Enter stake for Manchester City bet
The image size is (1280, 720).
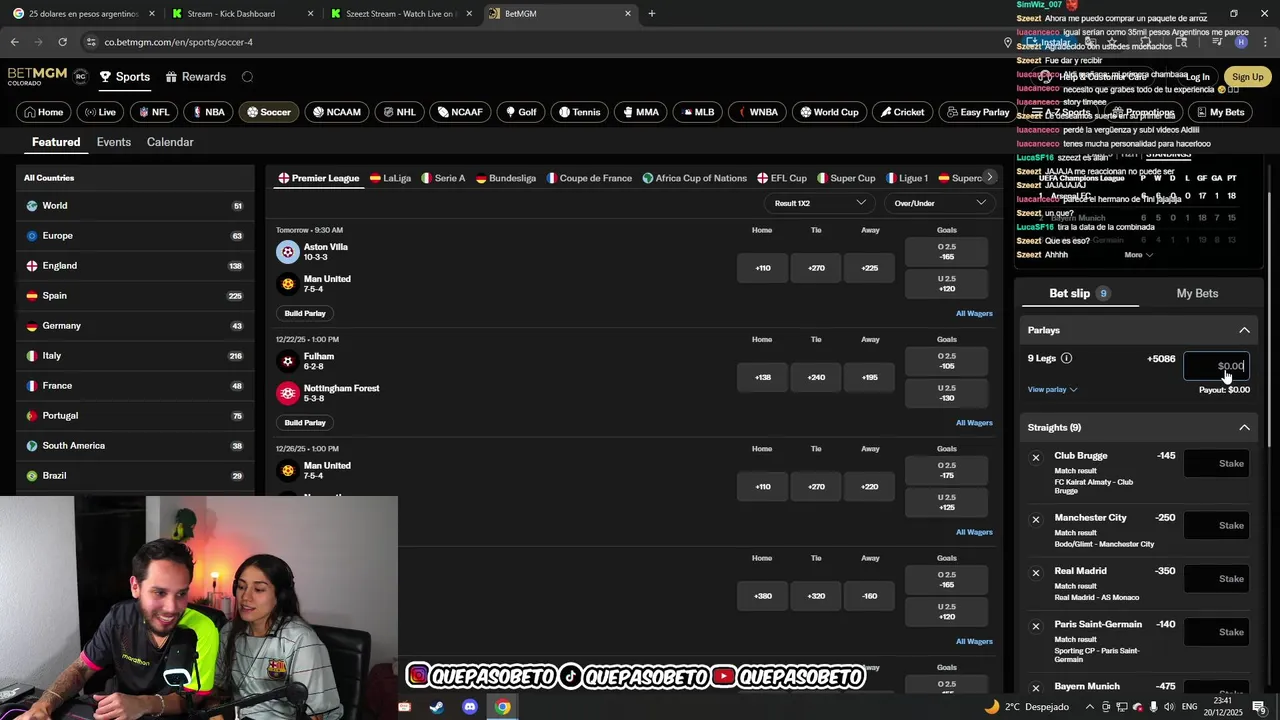1216,526
